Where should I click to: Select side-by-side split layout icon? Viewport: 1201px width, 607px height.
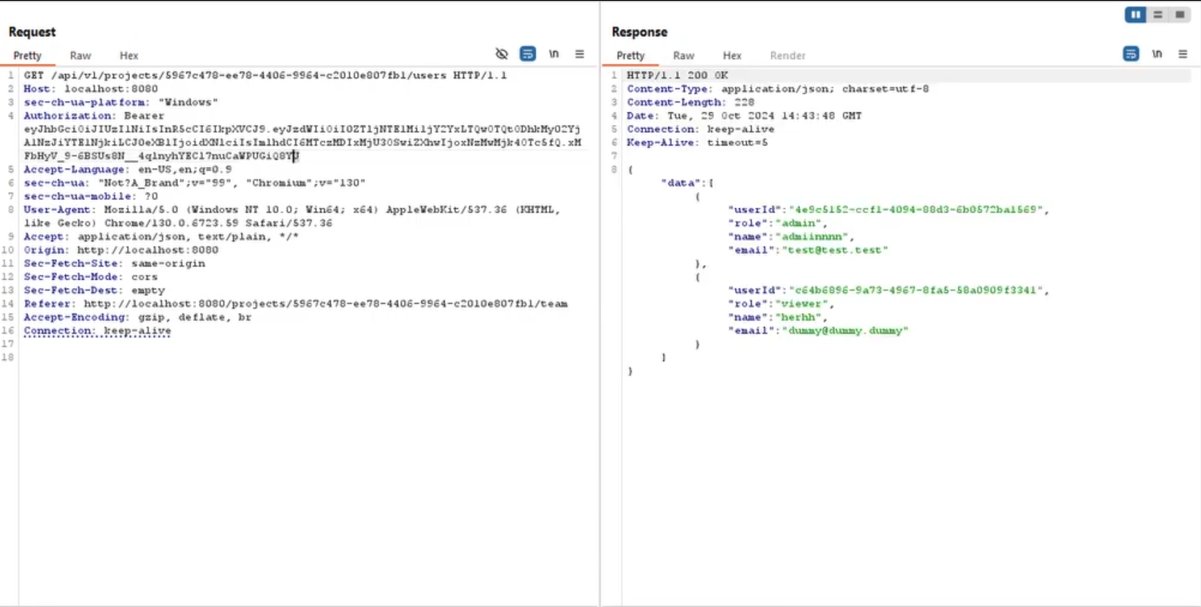1136,15
